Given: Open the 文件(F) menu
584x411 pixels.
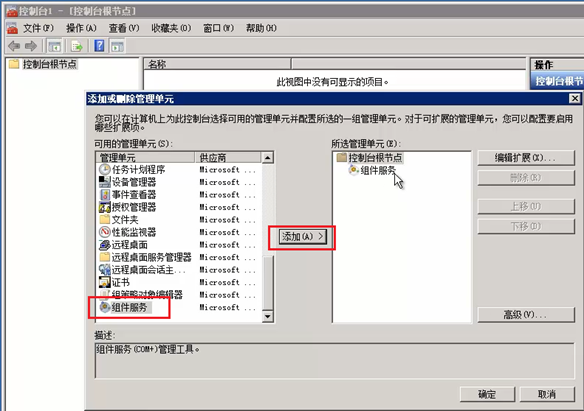Looking at the screenshot, I should click(38, 28).
